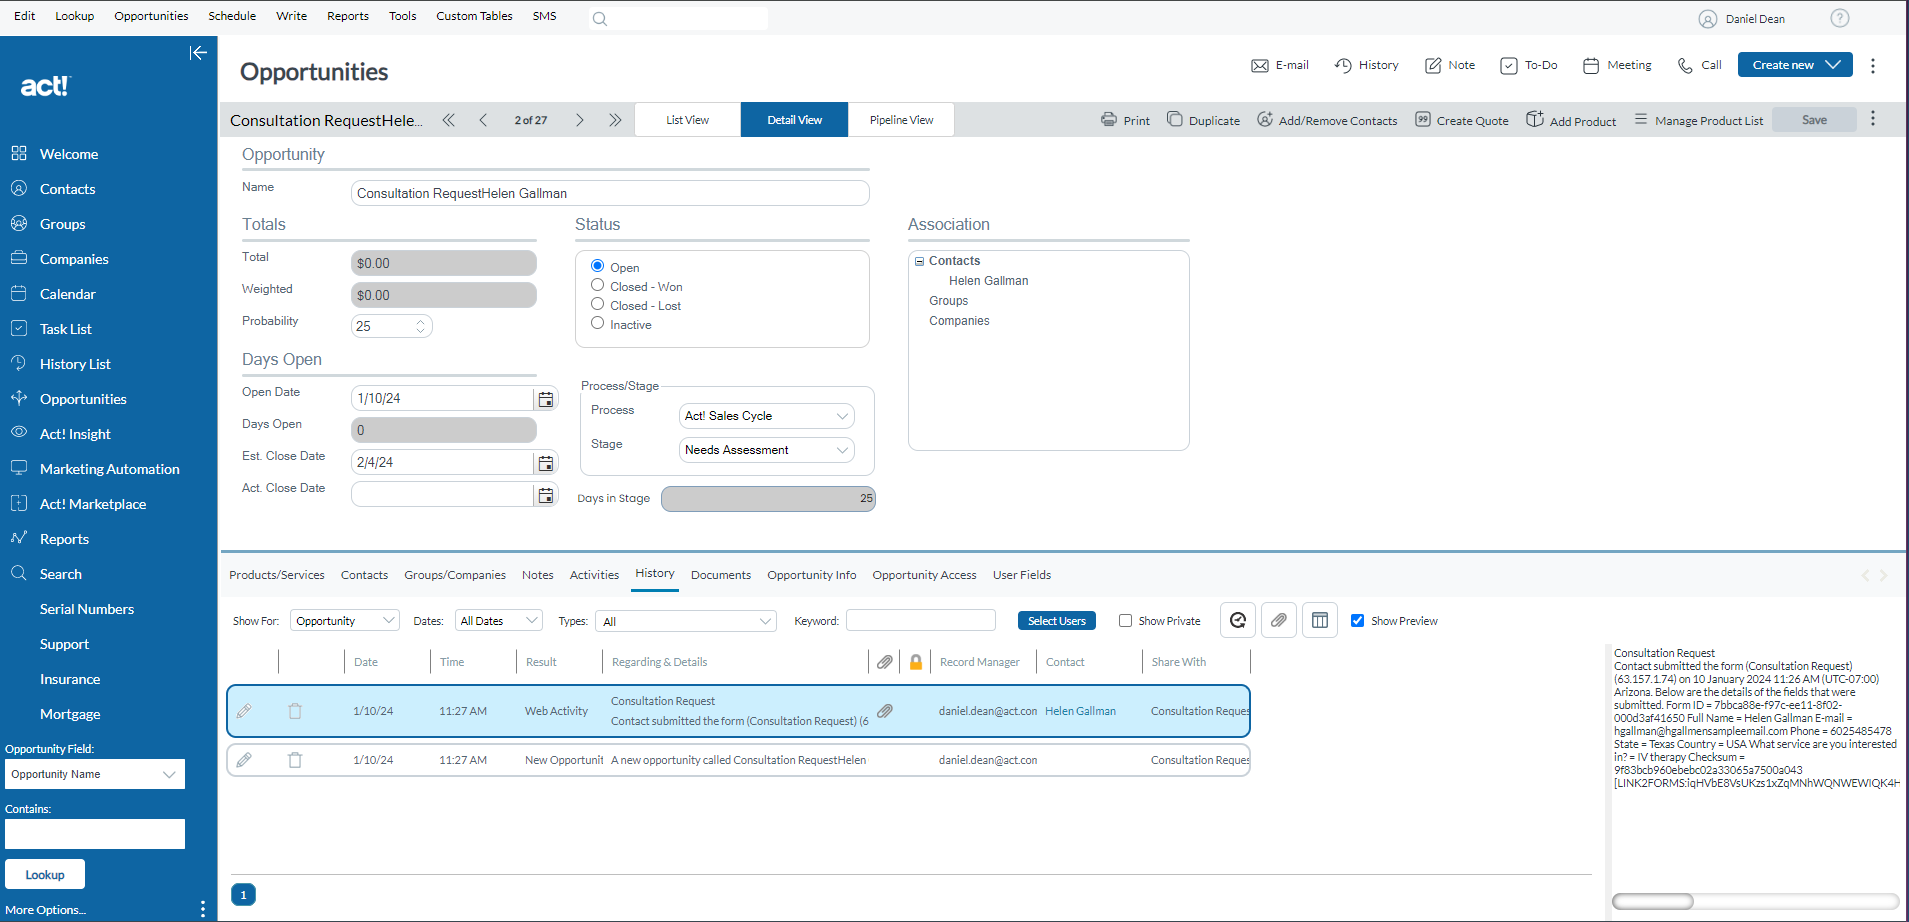
Task: Click the Print icon on the opportunity toolbar
Action: (x=1109, y=119)
